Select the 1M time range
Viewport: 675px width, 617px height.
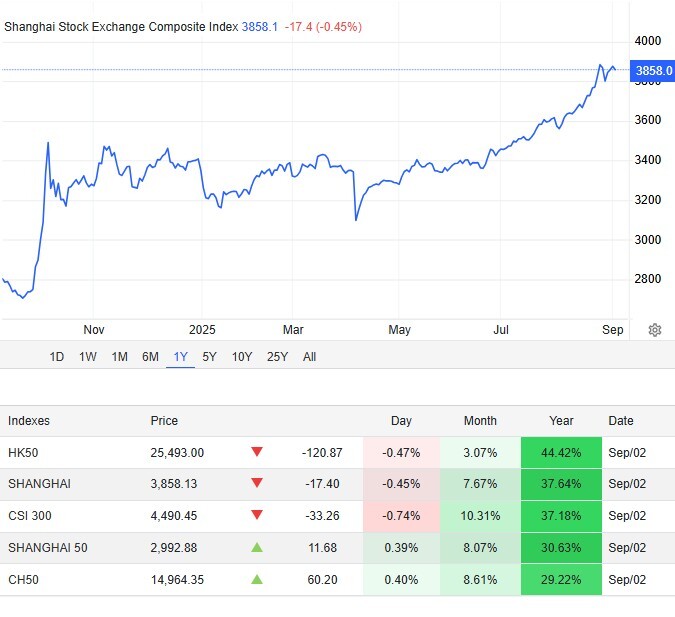coord(120,357)
